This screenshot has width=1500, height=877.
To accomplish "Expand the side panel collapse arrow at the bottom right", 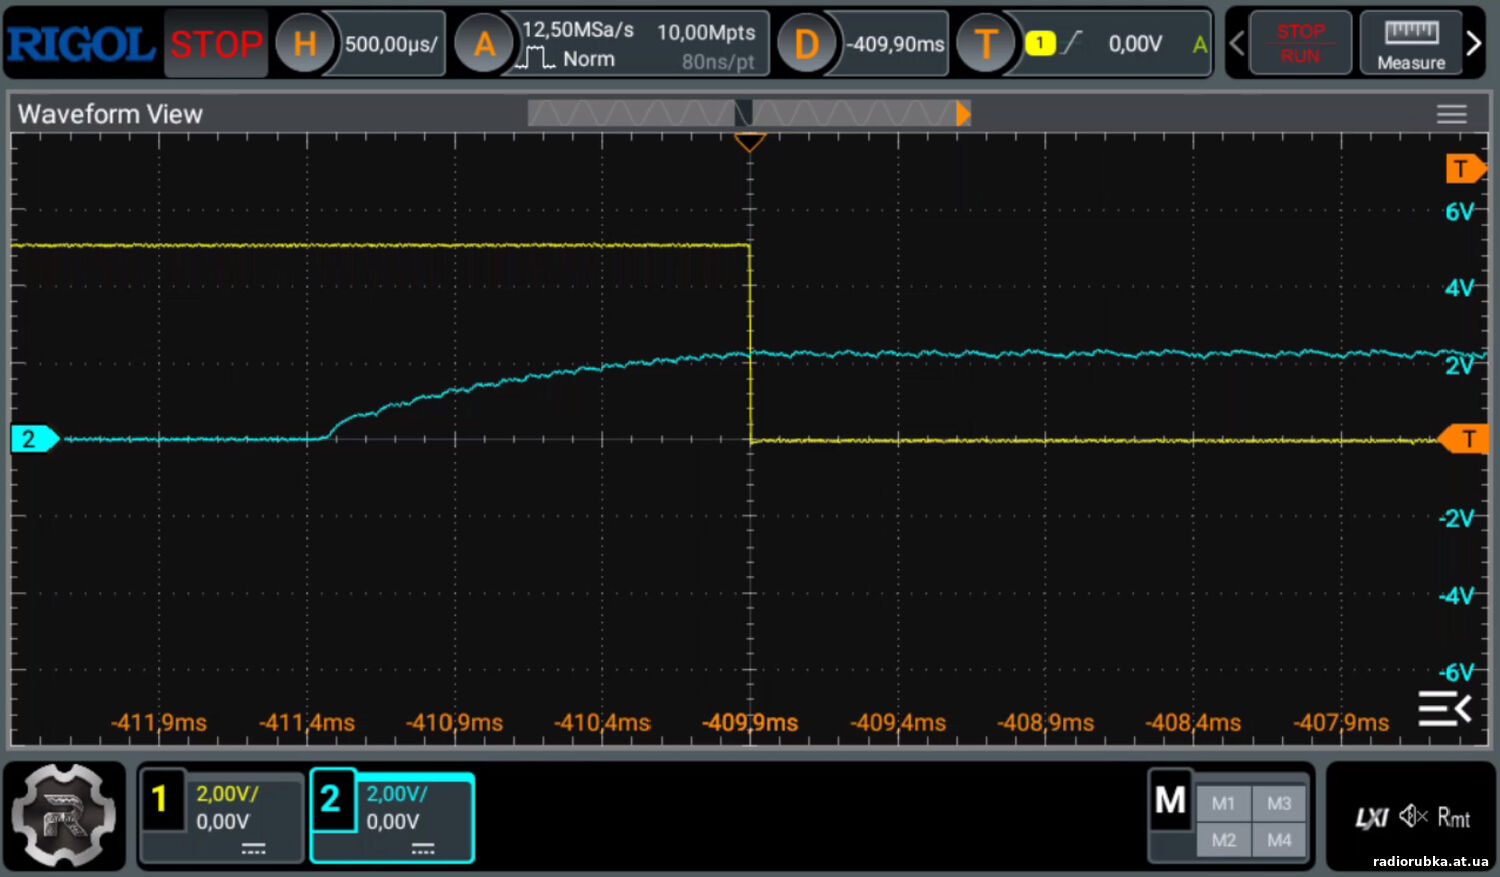I will [1445, 709].
